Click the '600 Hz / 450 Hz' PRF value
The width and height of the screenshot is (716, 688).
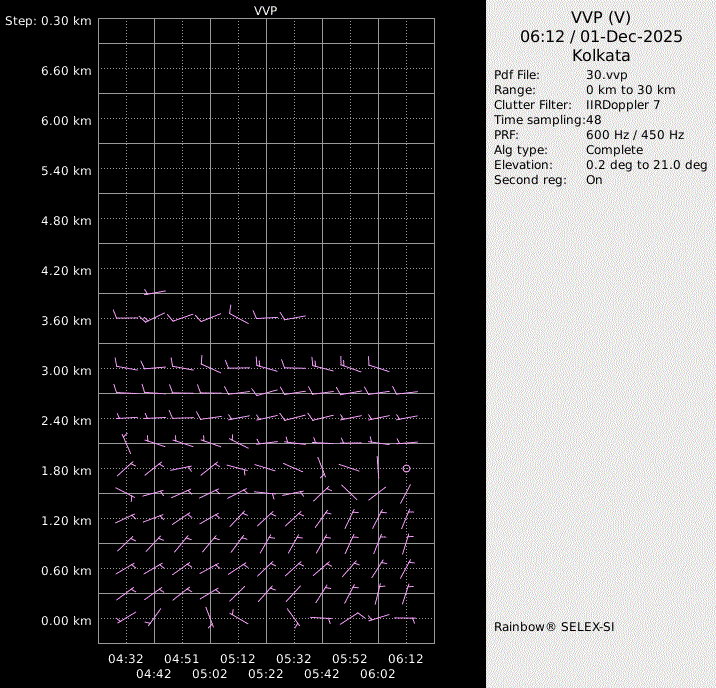point(634,135)
